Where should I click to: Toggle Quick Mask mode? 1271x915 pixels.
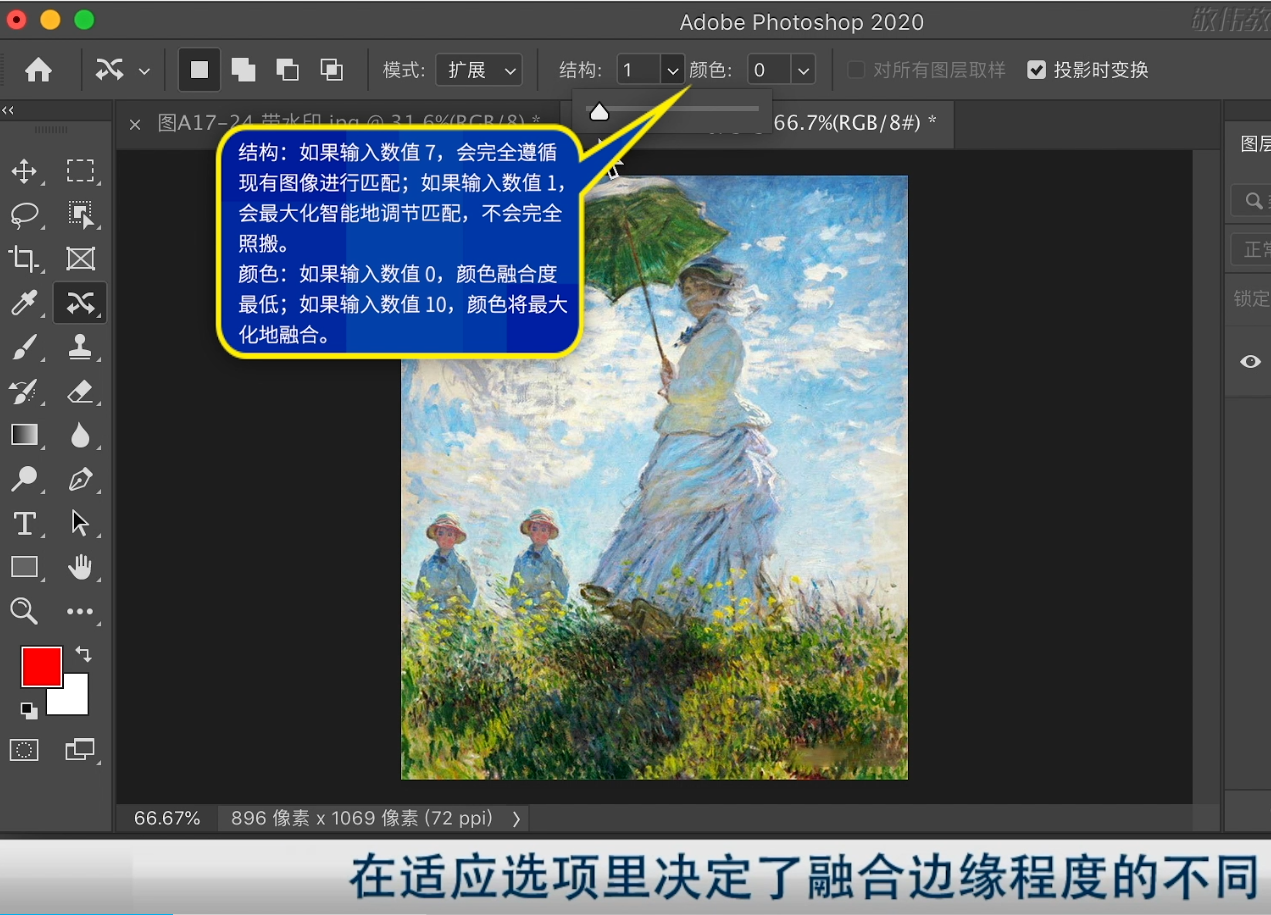coord(24,749)
